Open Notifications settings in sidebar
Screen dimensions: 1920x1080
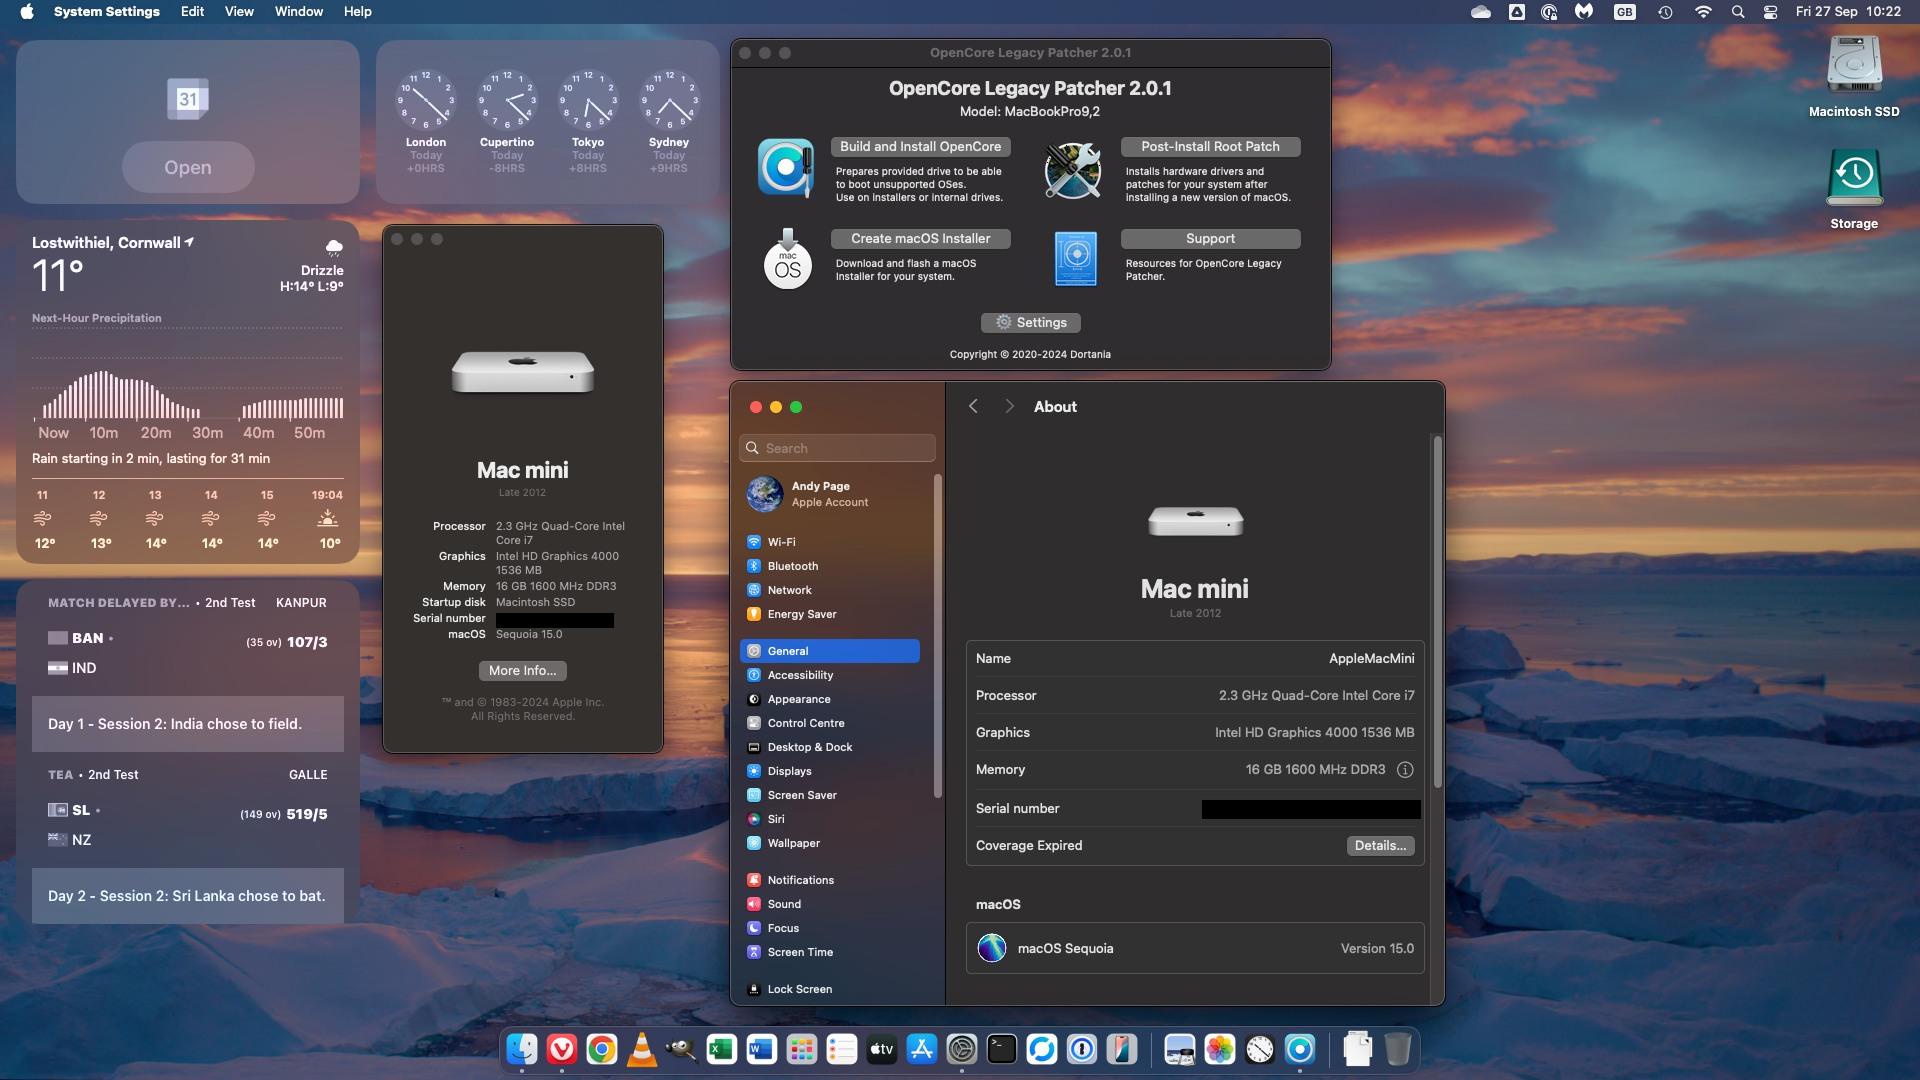tap(830, 880)
